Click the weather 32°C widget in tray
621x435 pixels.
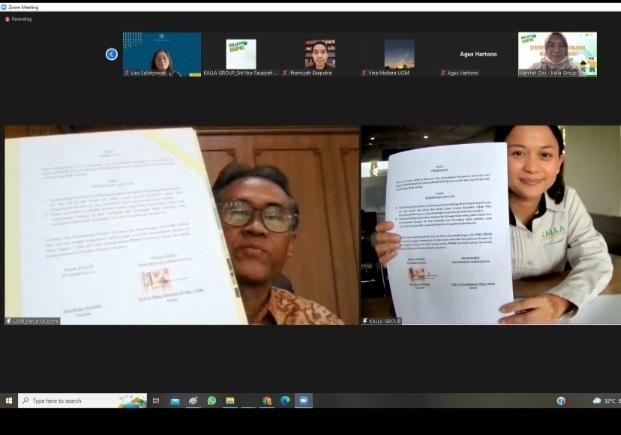pyautogui.click(x=606, y=401)
